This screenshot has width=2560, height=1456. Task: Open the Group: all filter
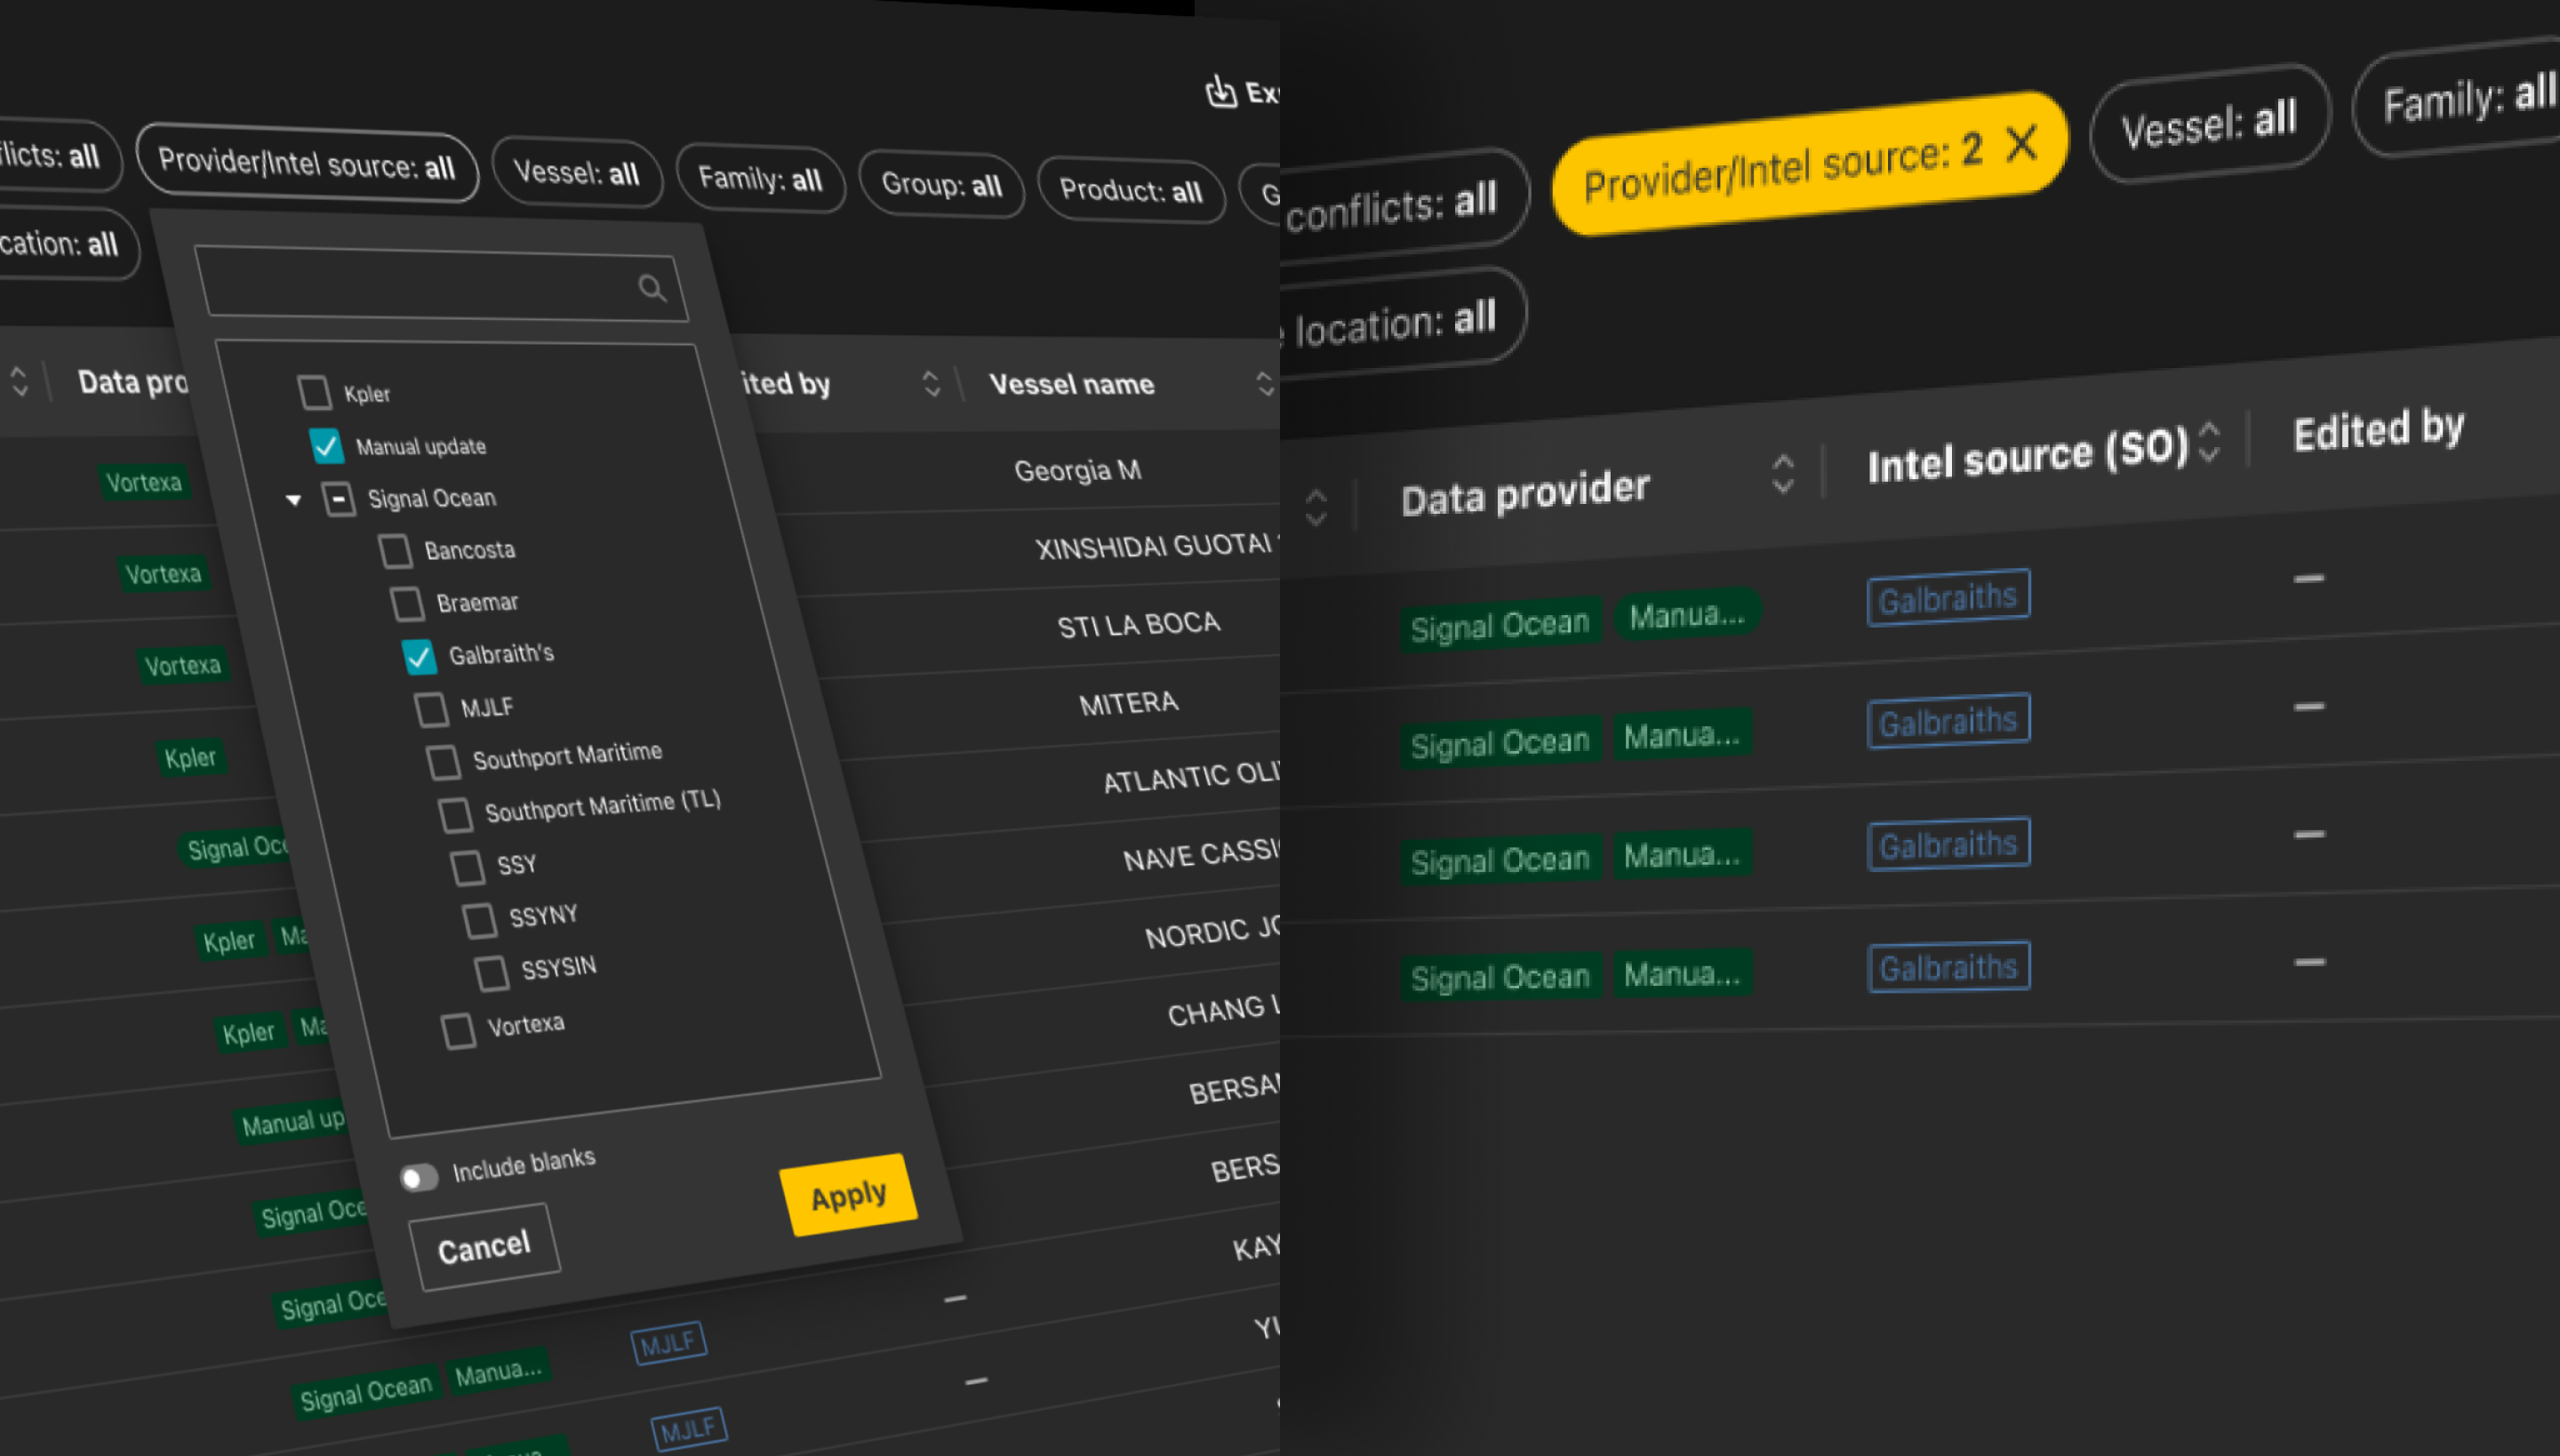tap(940, 185)
